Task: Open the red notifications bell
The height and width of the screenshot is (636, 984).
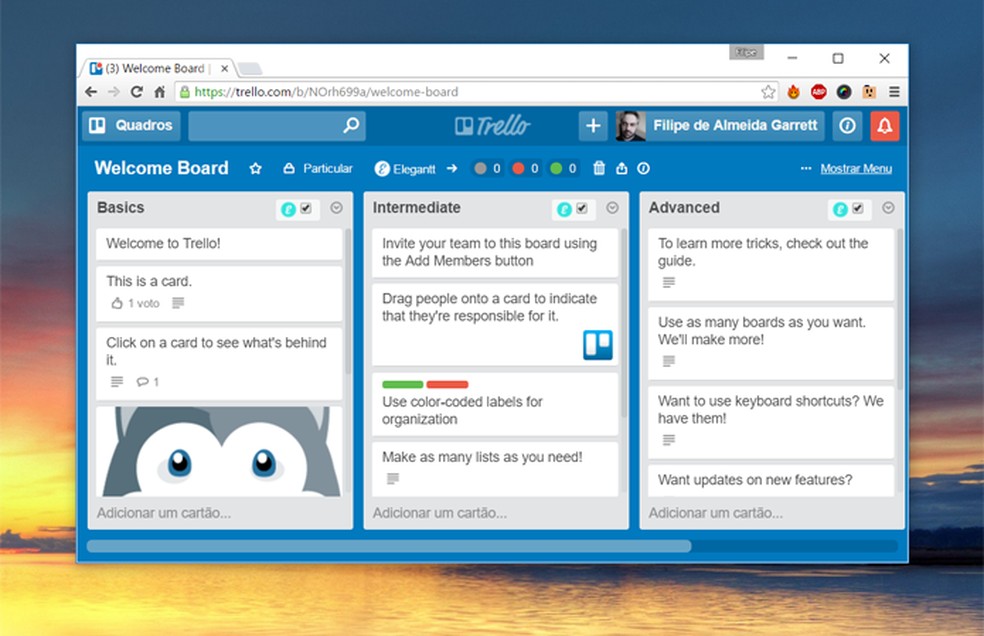Action: pyautogui.click(x=885, y=126)
